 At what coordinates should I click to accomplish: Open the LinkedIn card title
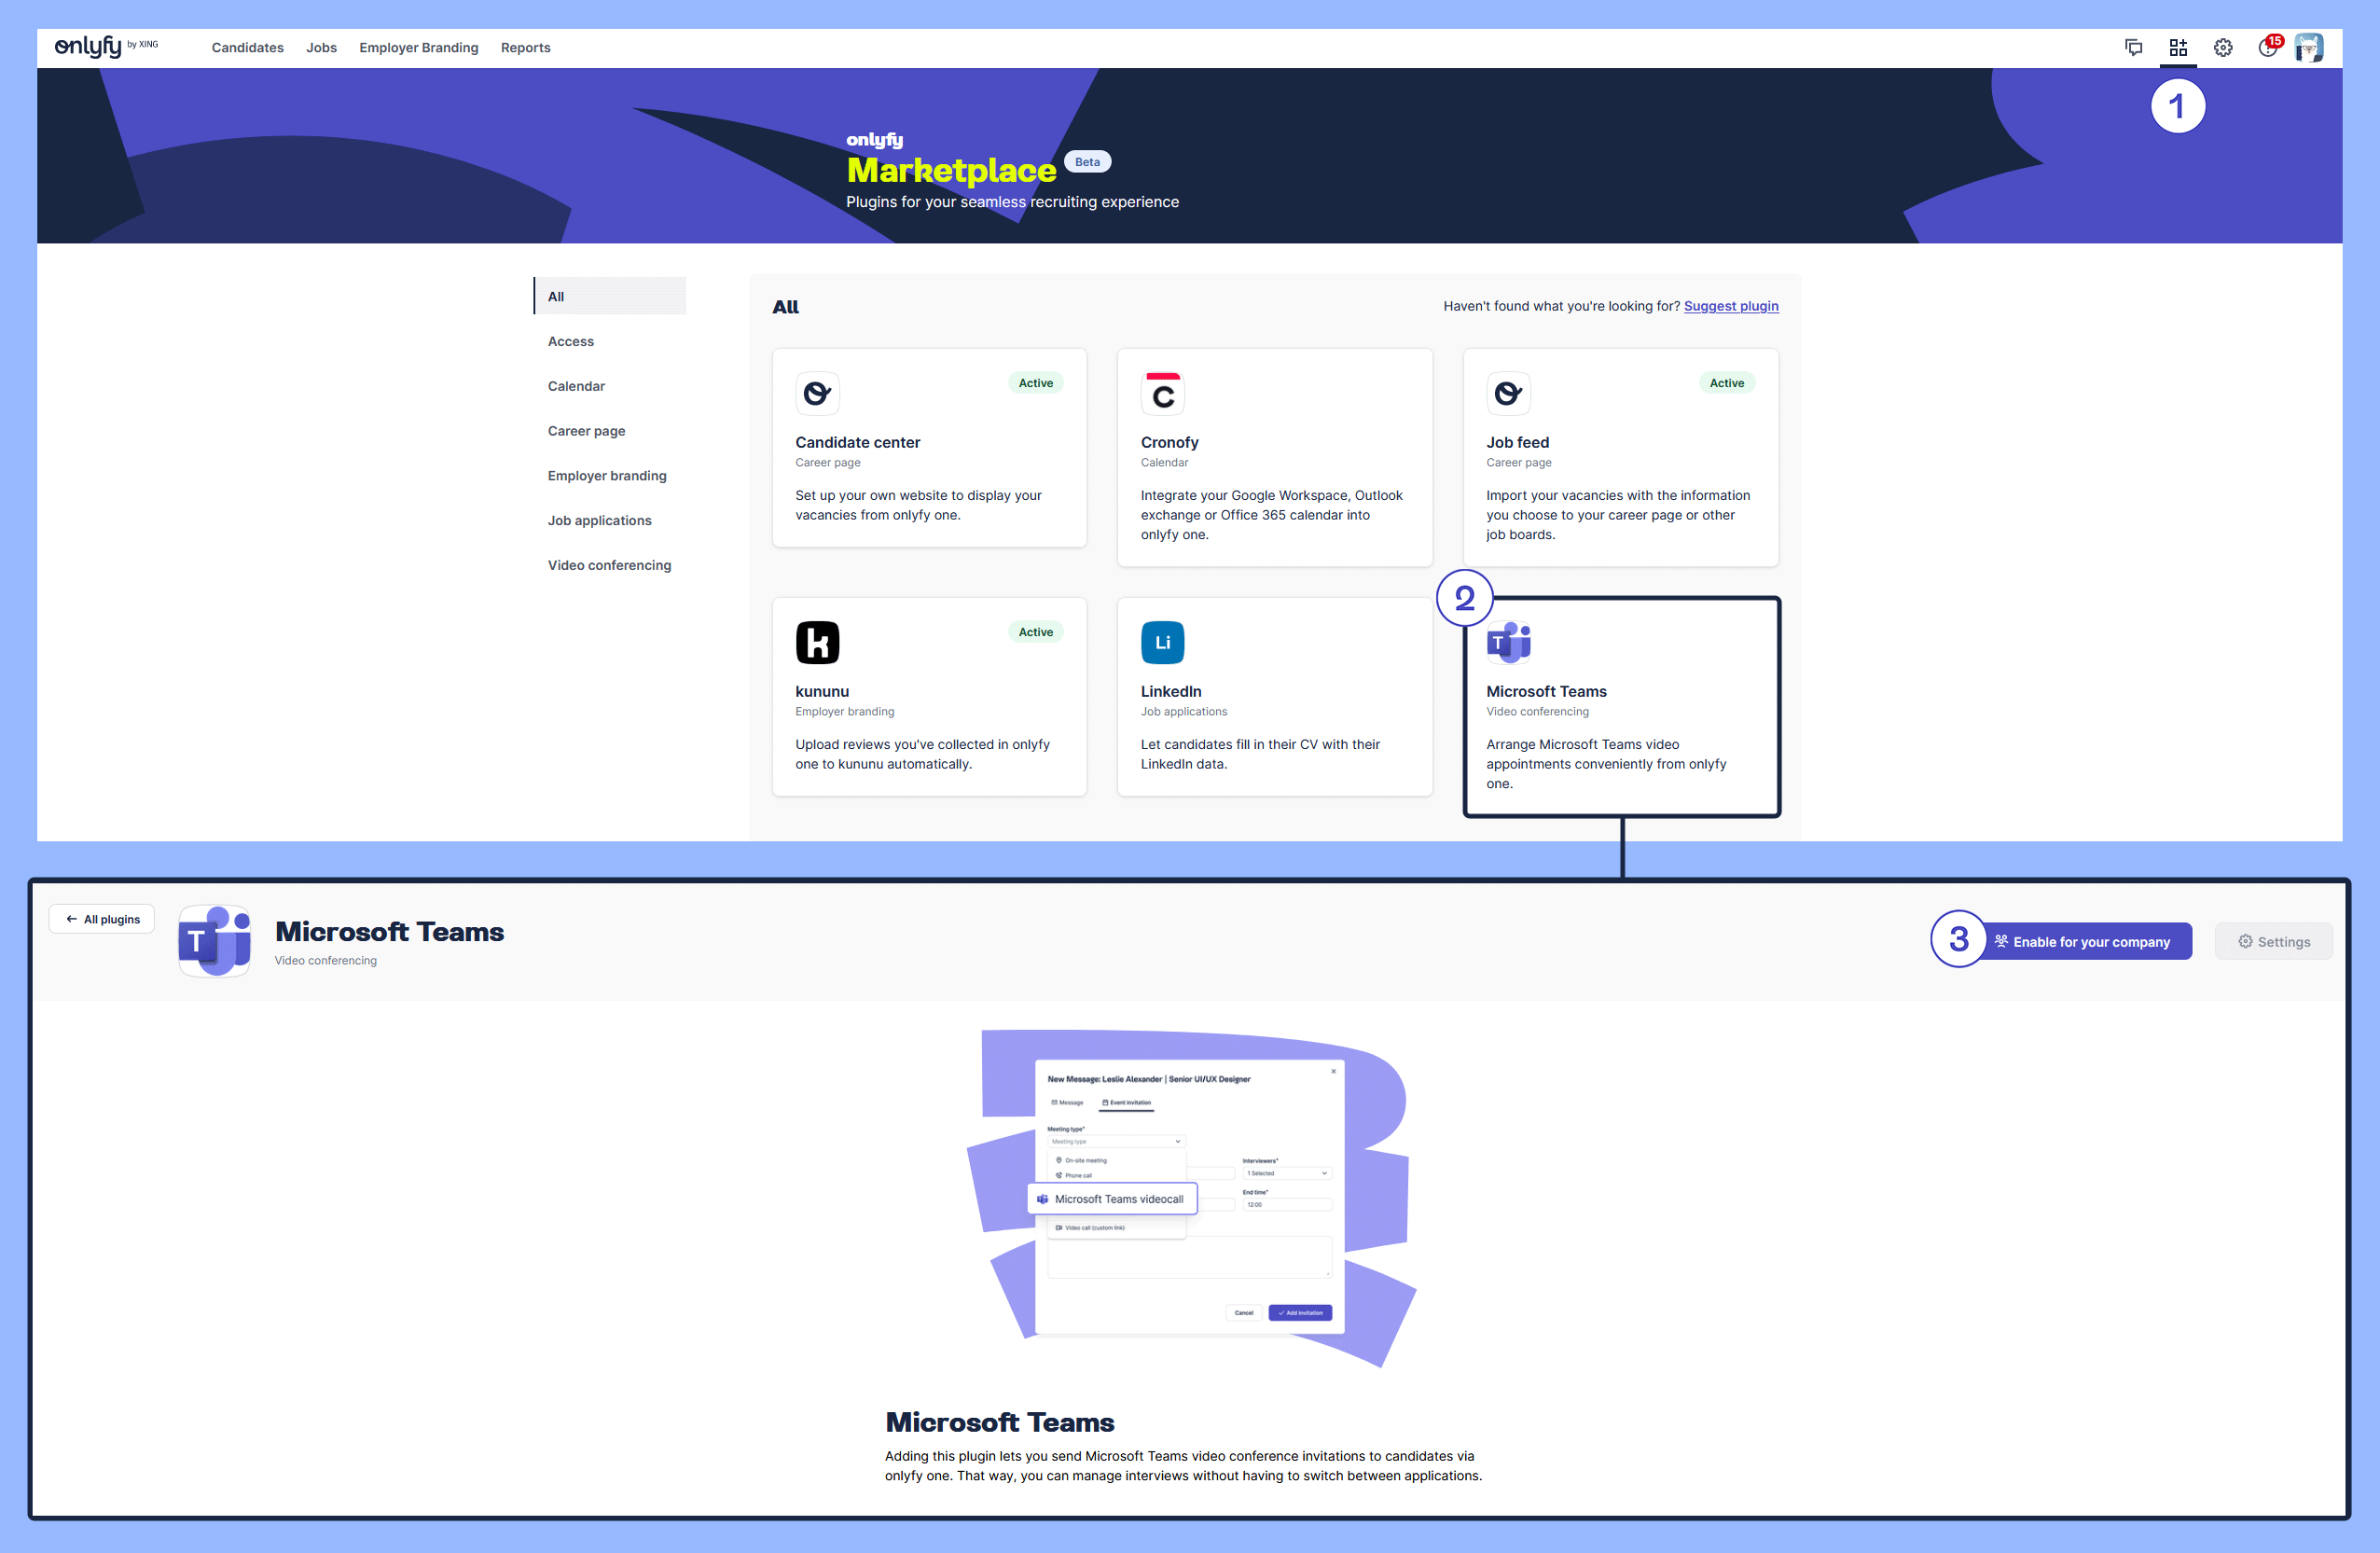click(1171, 691)
